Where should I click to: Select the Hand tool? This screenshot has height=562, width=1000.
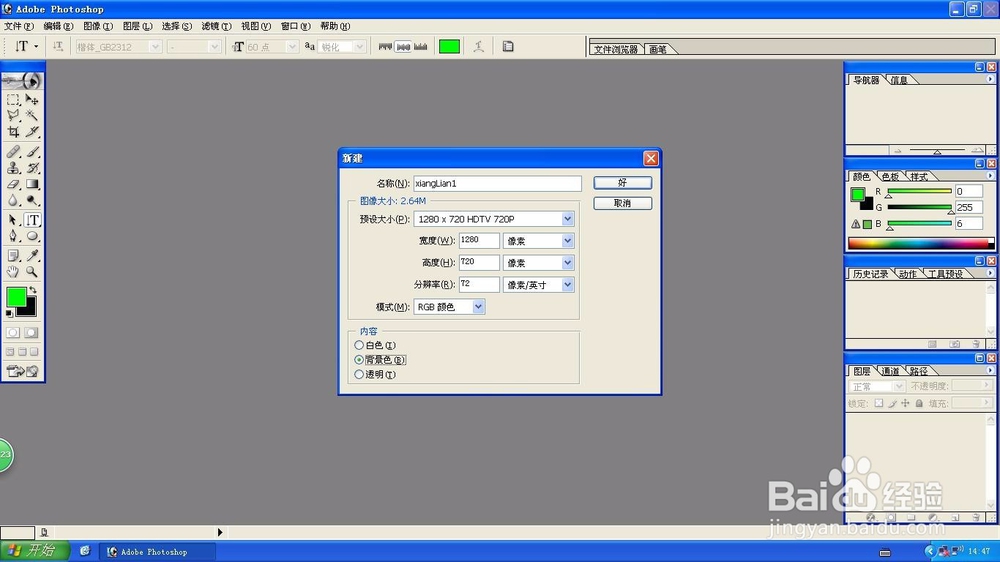click(13, 272)
